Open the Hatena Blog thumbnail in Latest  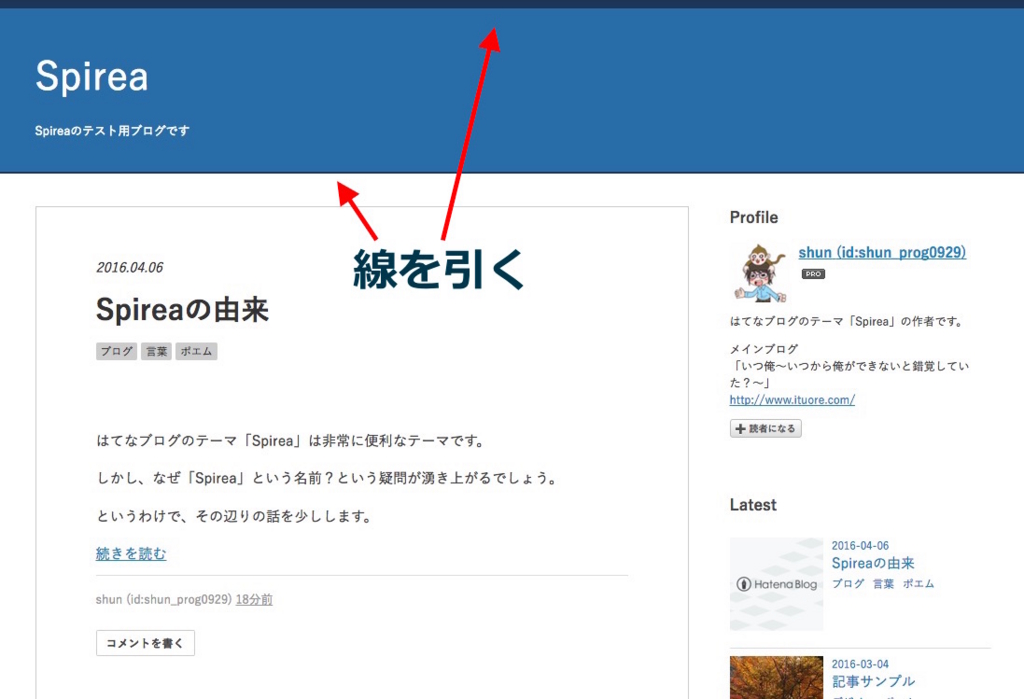click(x=776, y=584)
